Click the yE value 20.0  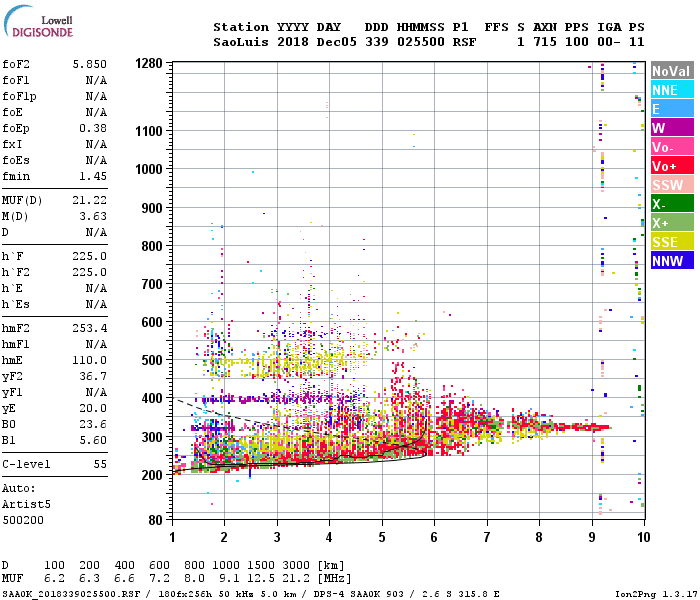coord(93,408)
